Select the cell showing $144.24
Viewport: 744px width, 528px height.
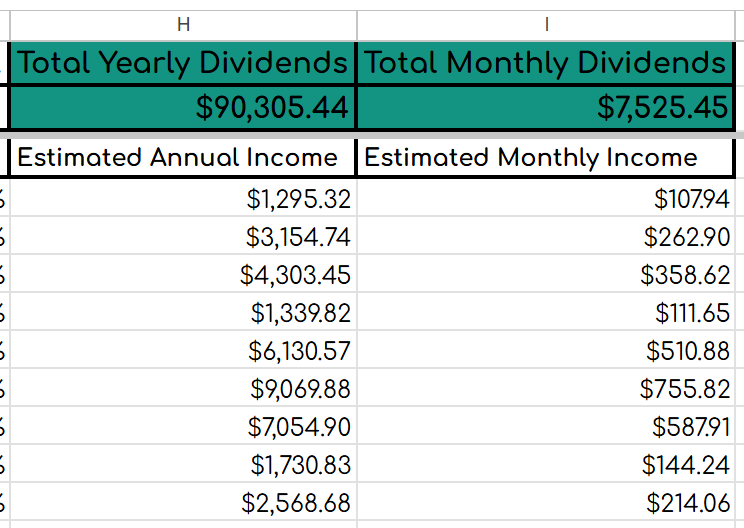(546, 463)
